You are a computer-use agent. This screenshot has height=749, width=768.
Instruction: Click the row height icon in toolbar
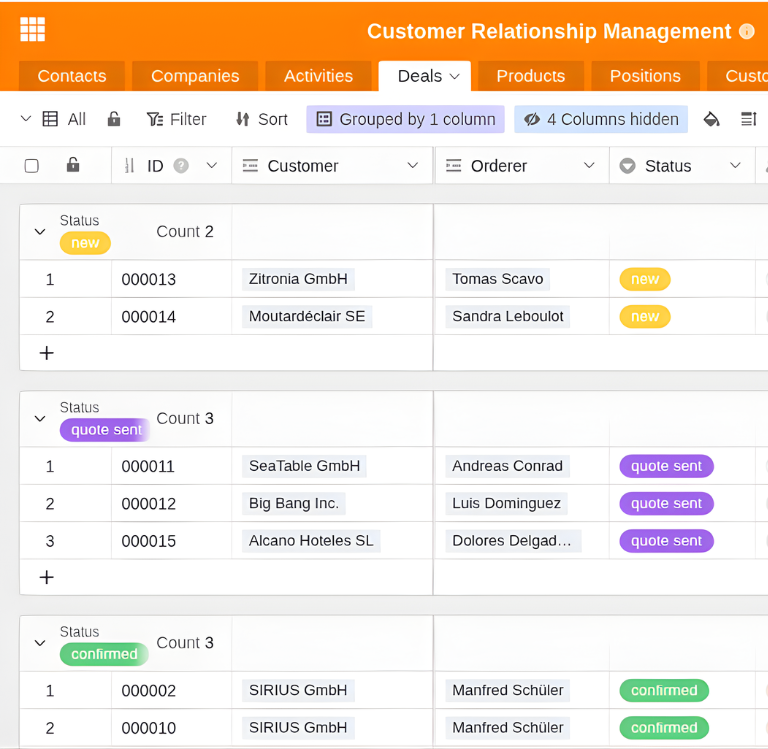click(x=748, y=119)
